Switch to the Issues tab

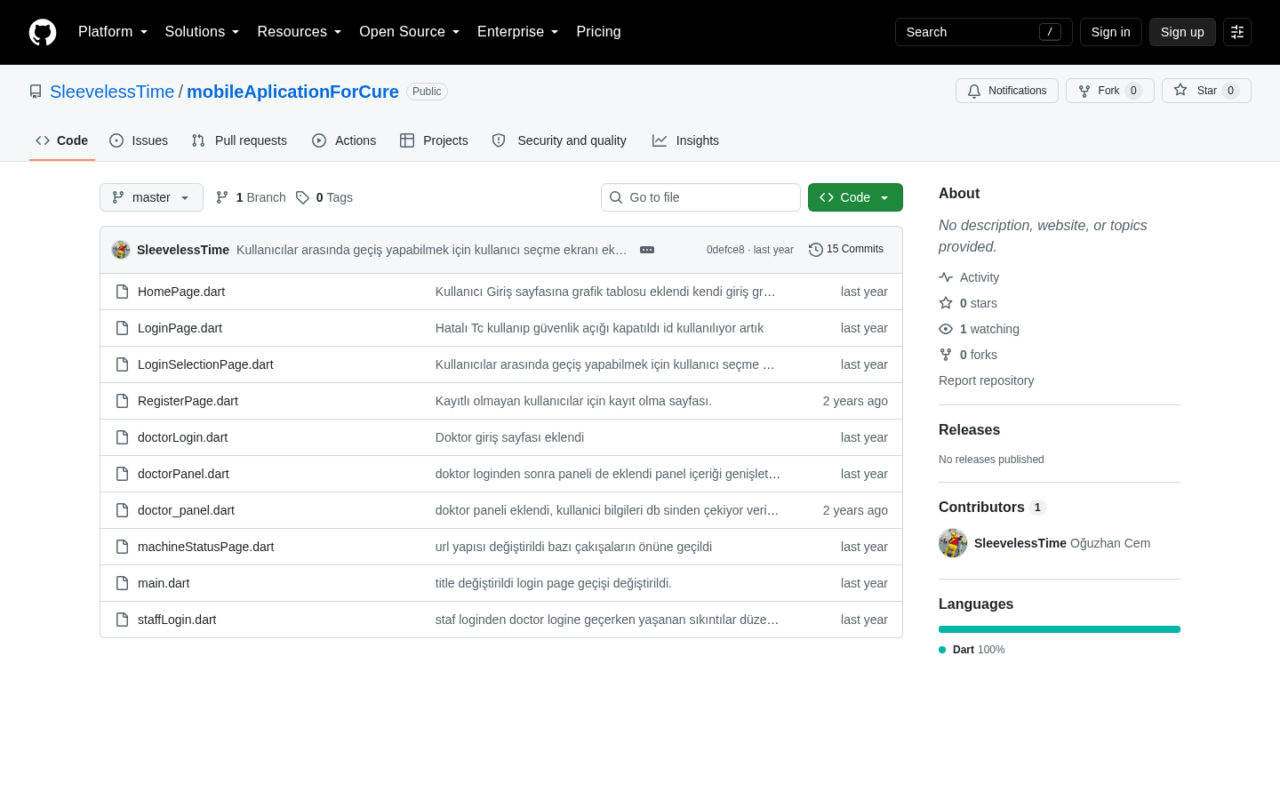click(x=139, y=141)
